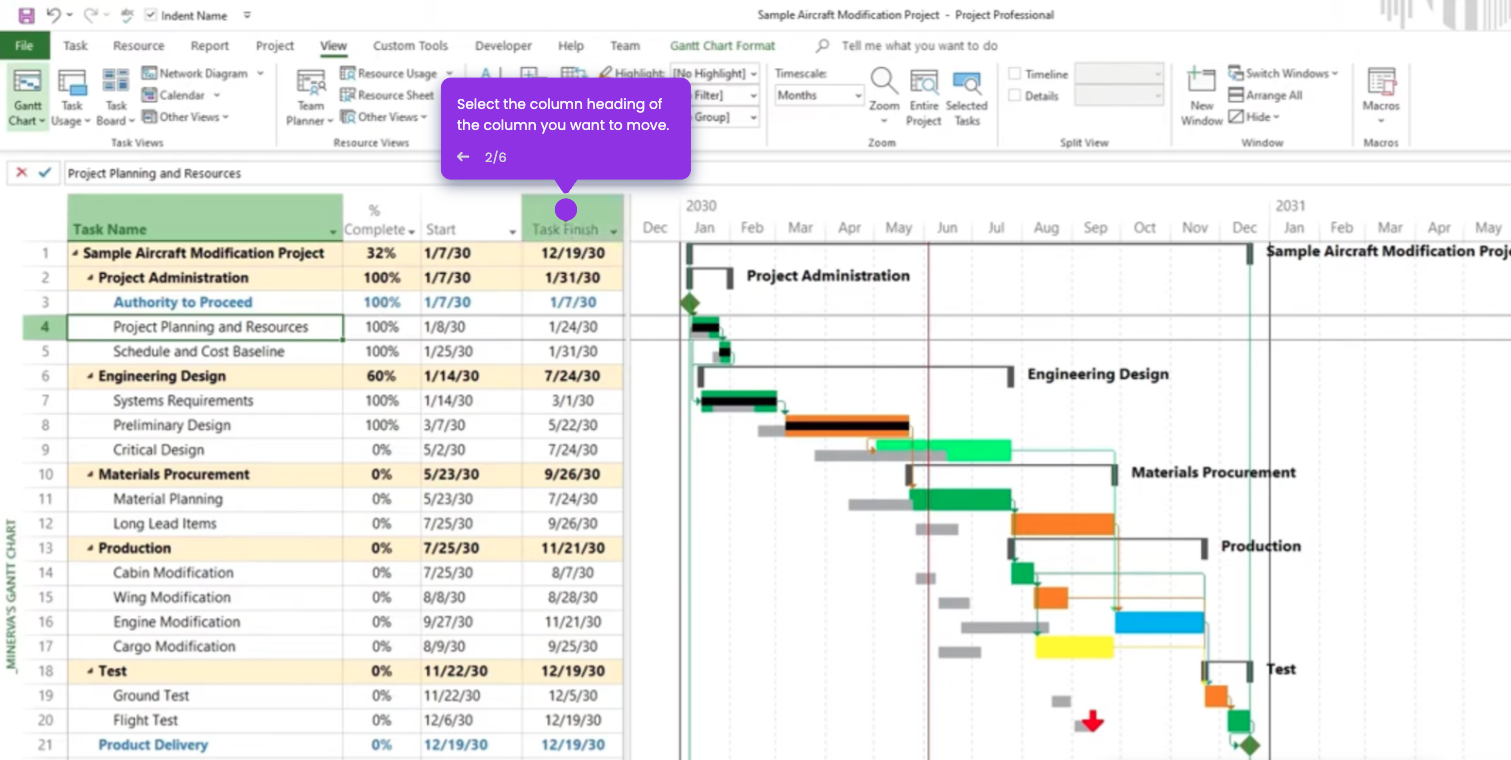Switch to Network Diagram view
The image size is (1511, 760).
[203, 73]
